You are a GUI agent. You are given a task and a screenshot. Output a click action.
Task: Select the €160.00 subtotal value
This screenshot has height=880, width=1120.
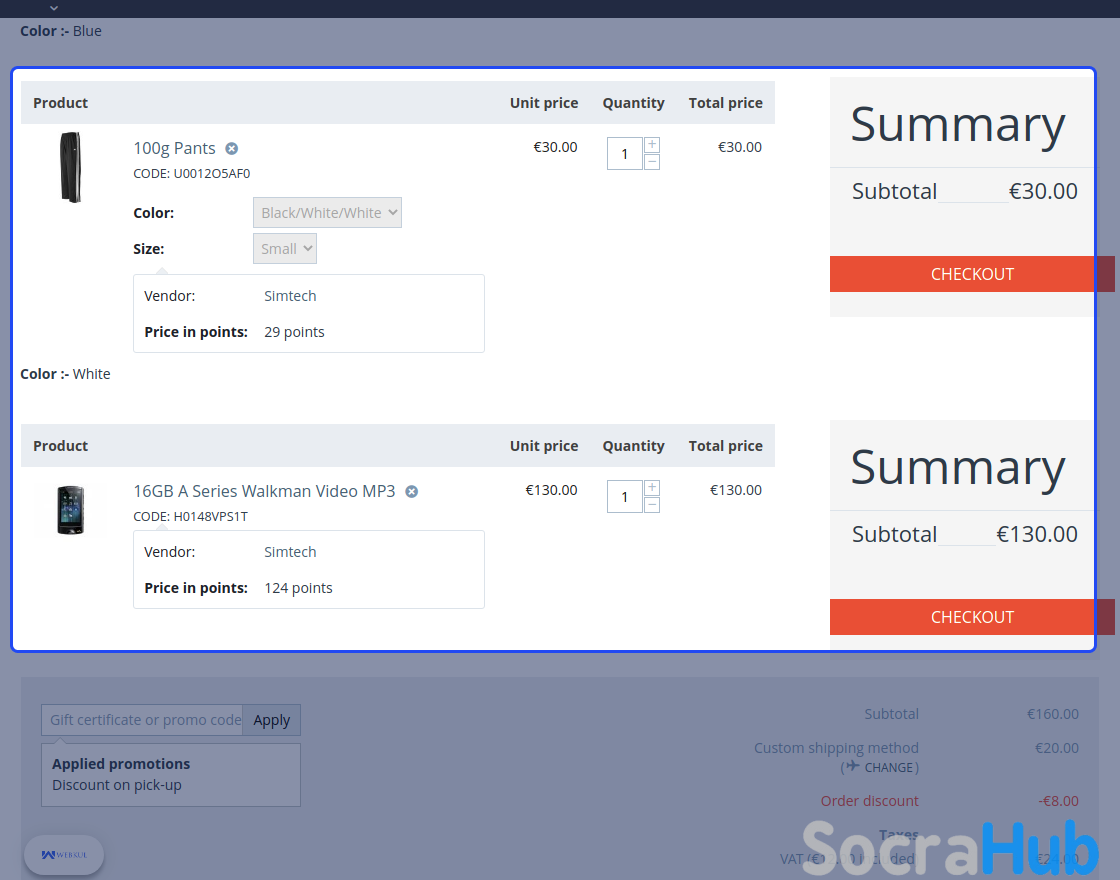click(x=1053, y=714)
